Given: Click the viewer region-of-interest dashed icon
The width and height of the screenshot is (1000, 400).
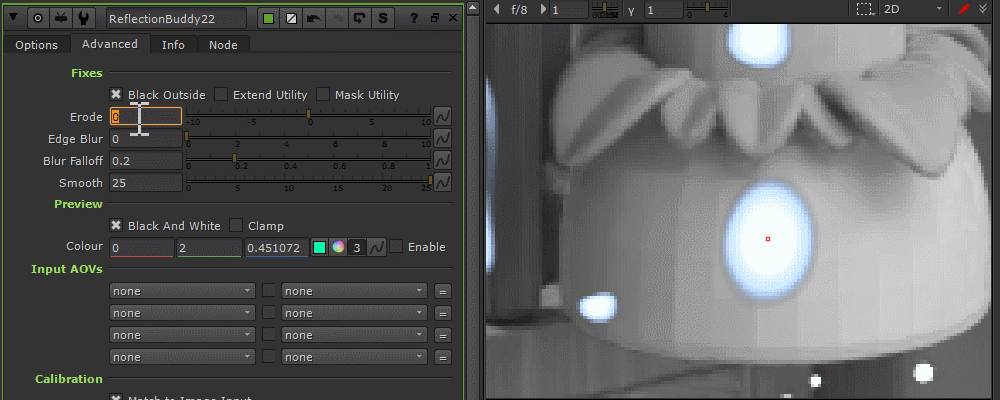Looking at the screenshot, I should coord(864,10).
